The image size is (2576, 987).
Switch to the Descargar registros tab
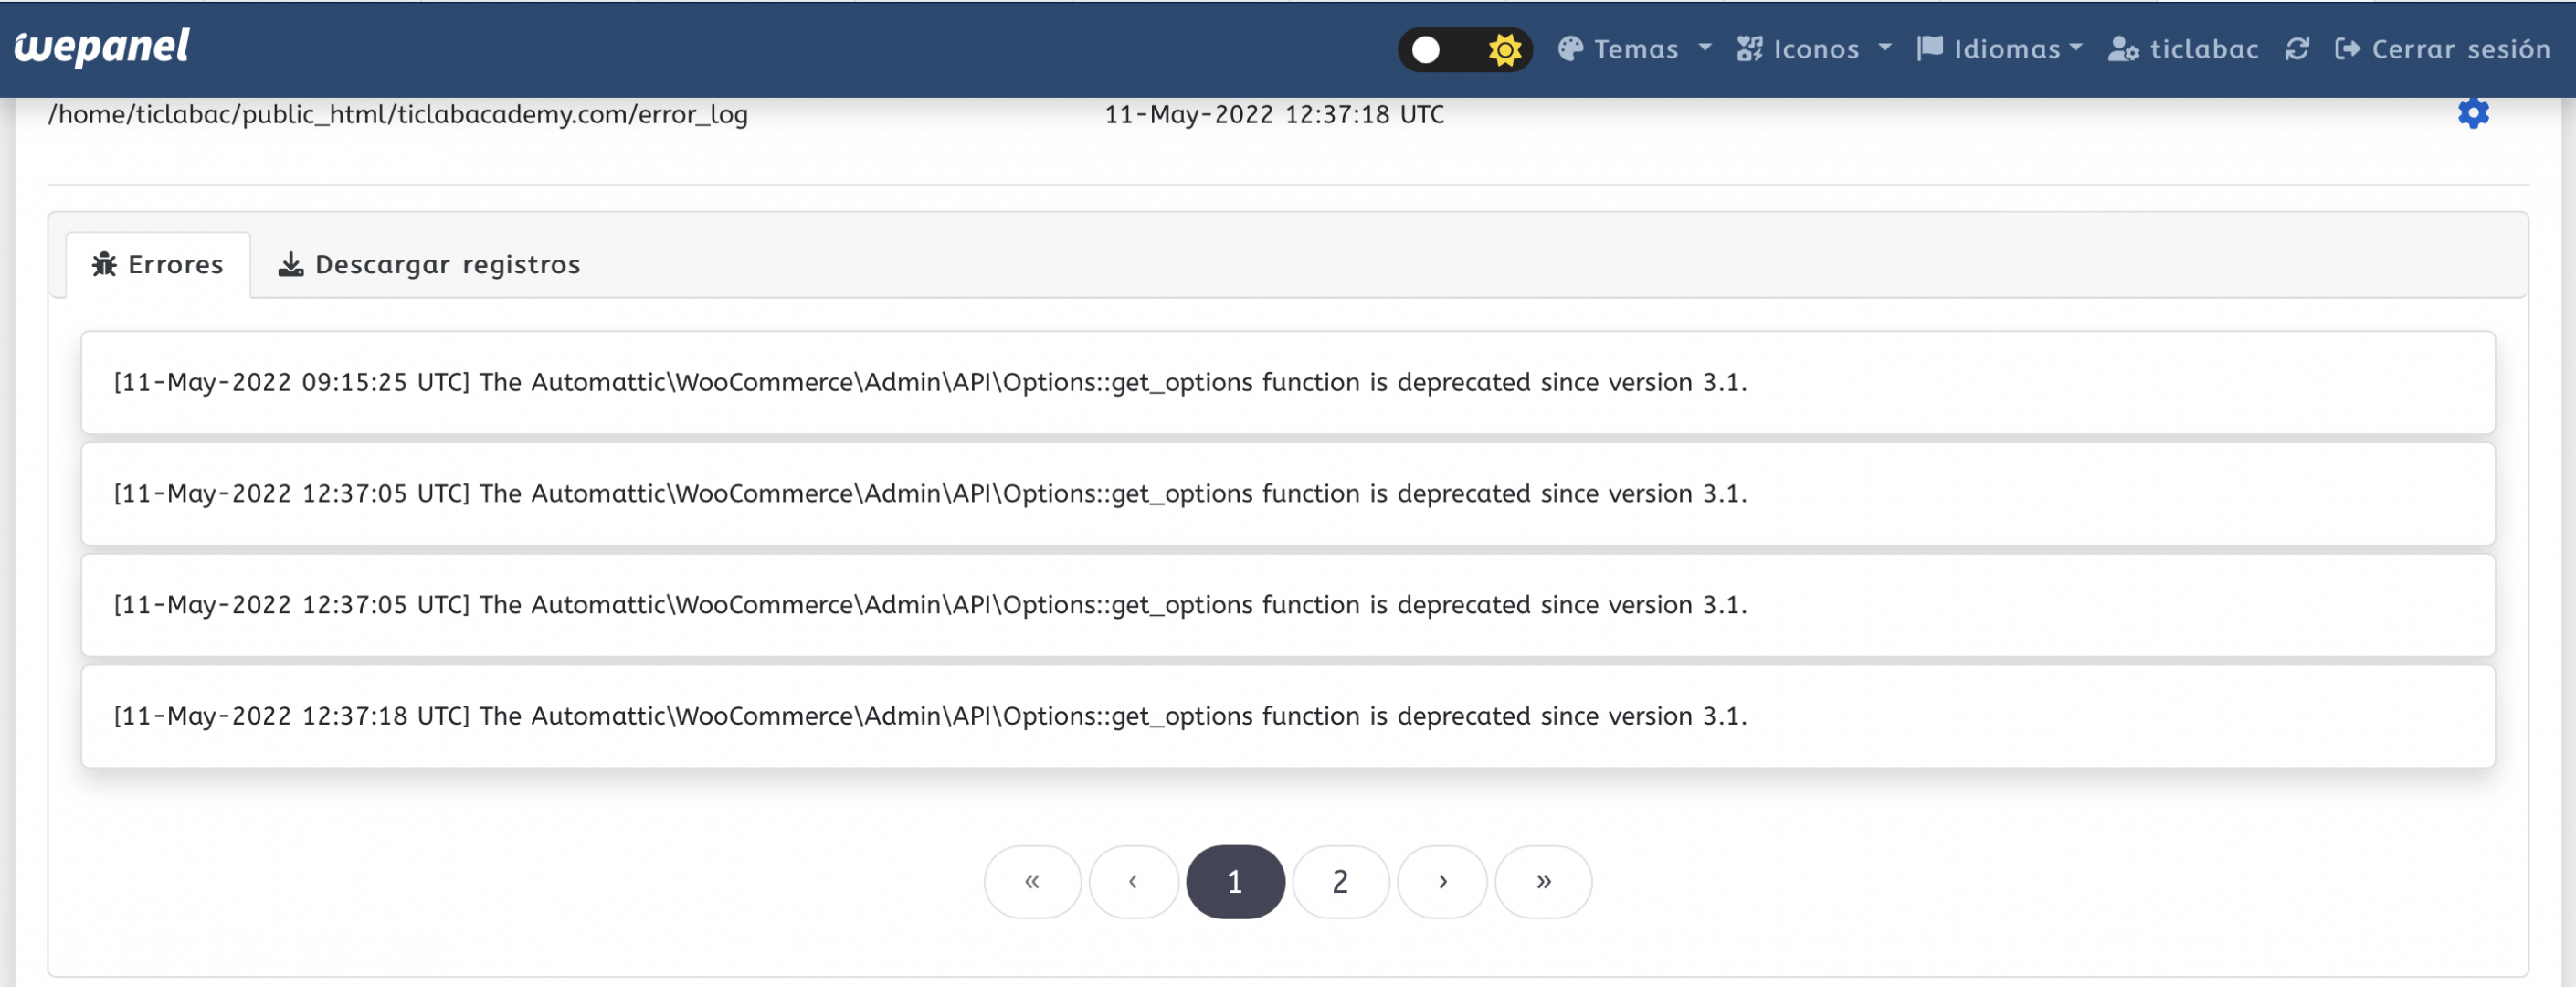[x=429, y=265]
